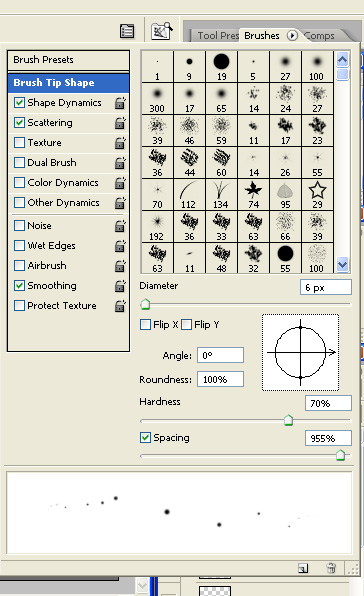
Task: Lock the Protect Texture option
Action: click(x=120, y=306)
